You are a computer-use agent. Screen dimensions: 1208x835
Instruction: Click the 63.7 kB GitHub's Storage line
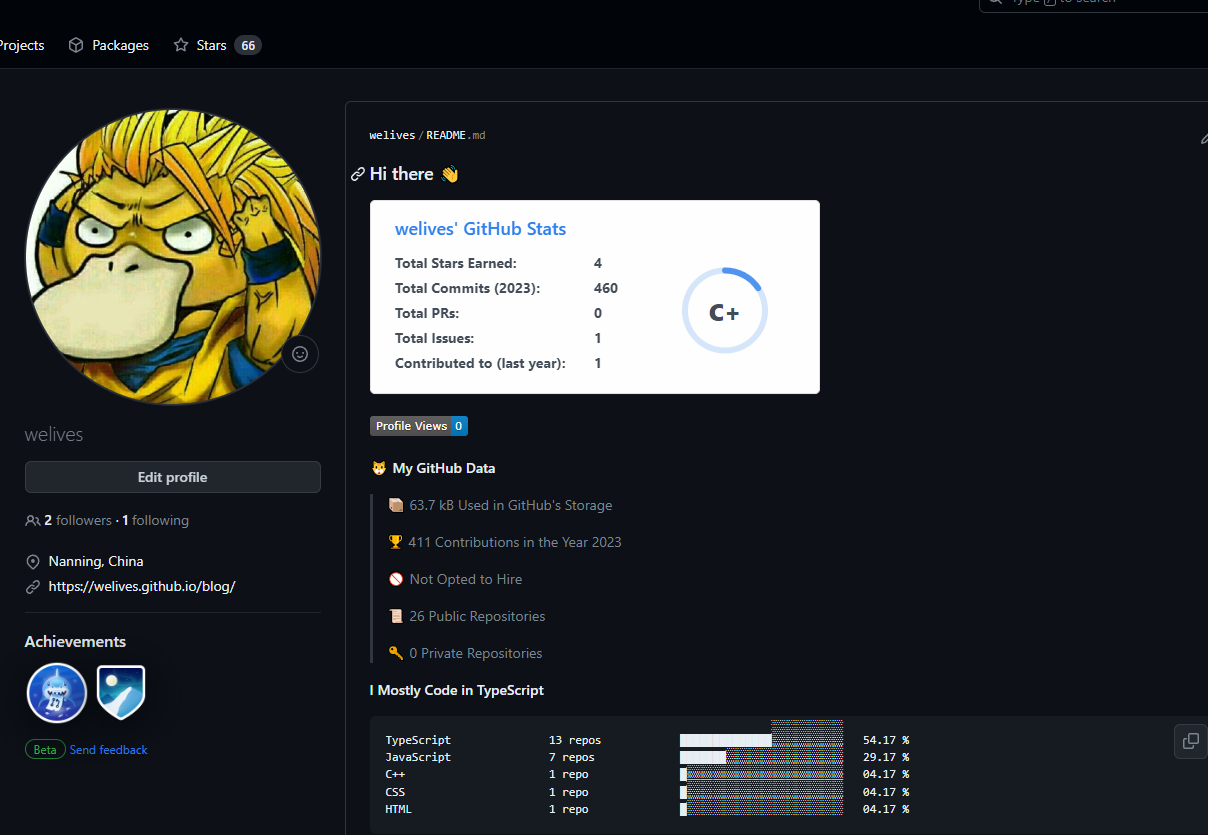point(500,505)
